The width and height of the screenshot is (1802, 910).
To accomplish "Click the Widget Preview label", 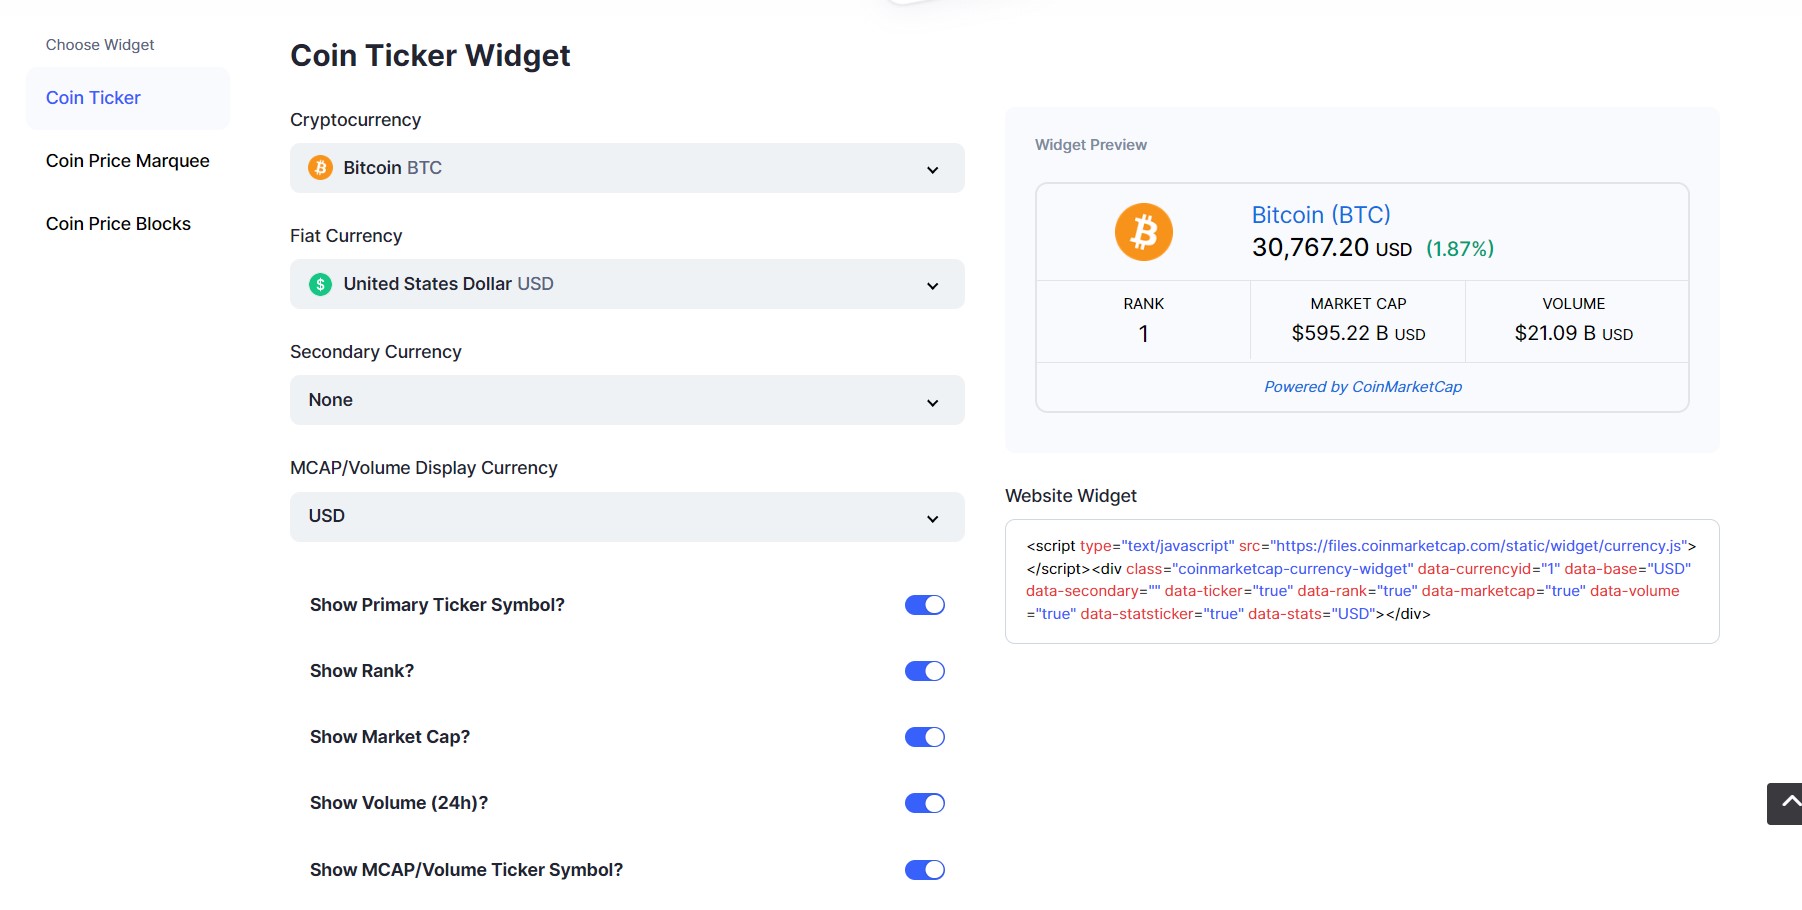I will coord(1091,145).
